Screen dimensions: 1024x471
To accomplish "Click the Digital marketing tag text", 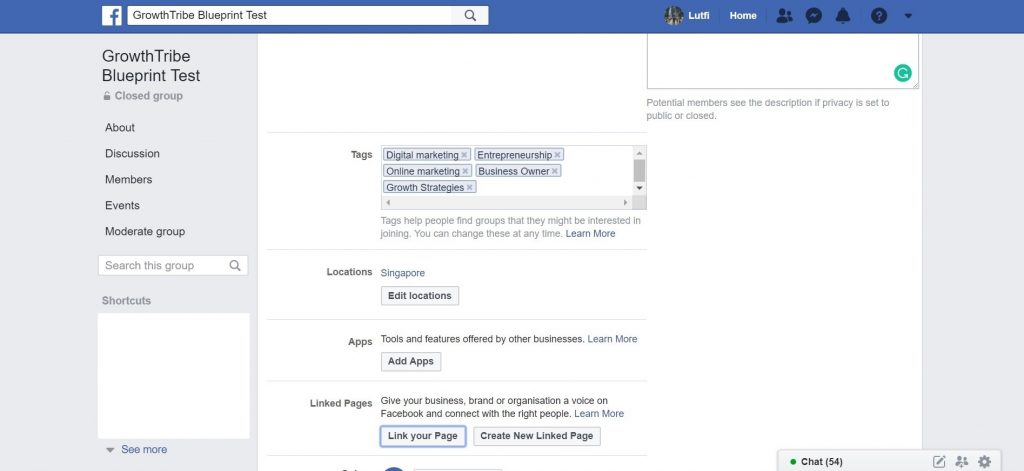I will point(422,155).
